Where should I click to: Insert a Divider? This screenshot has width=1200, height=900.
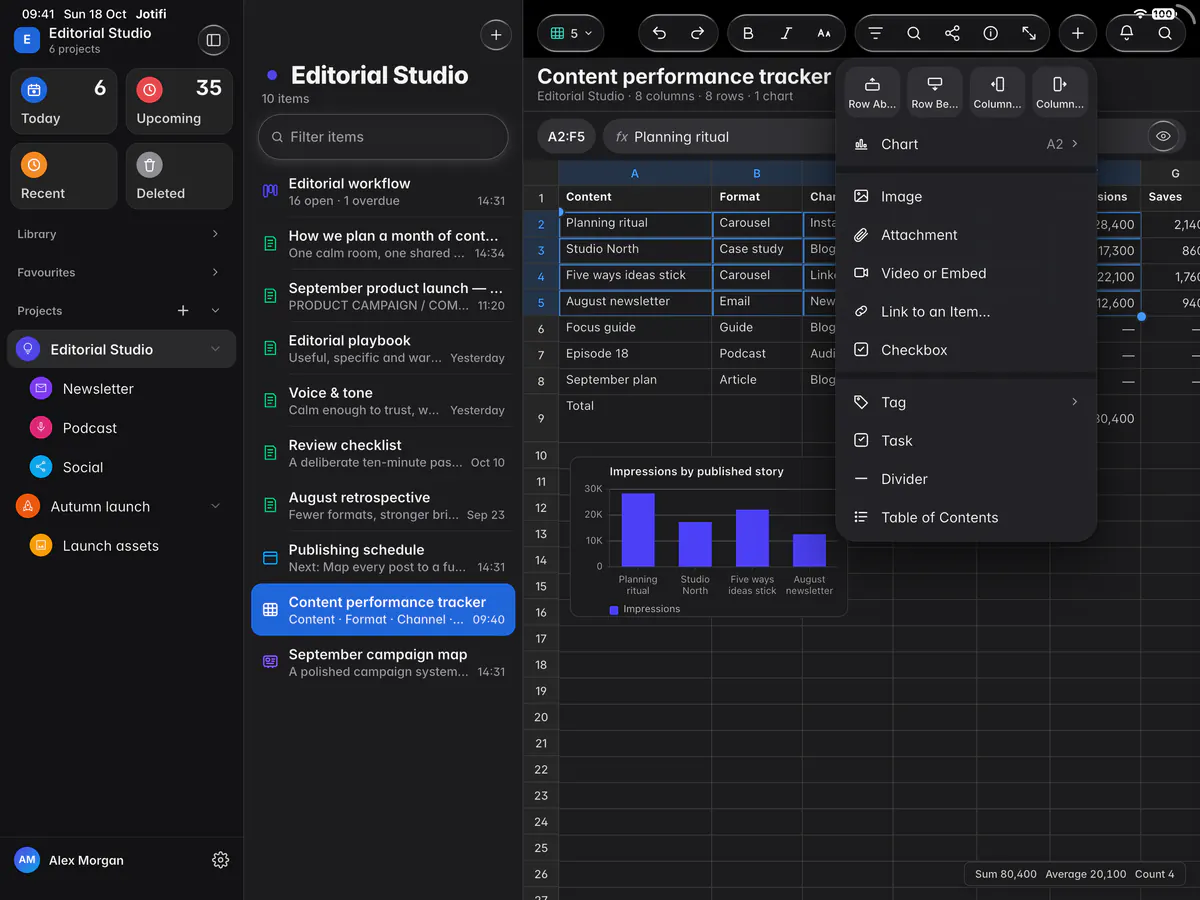click(966, 479)
